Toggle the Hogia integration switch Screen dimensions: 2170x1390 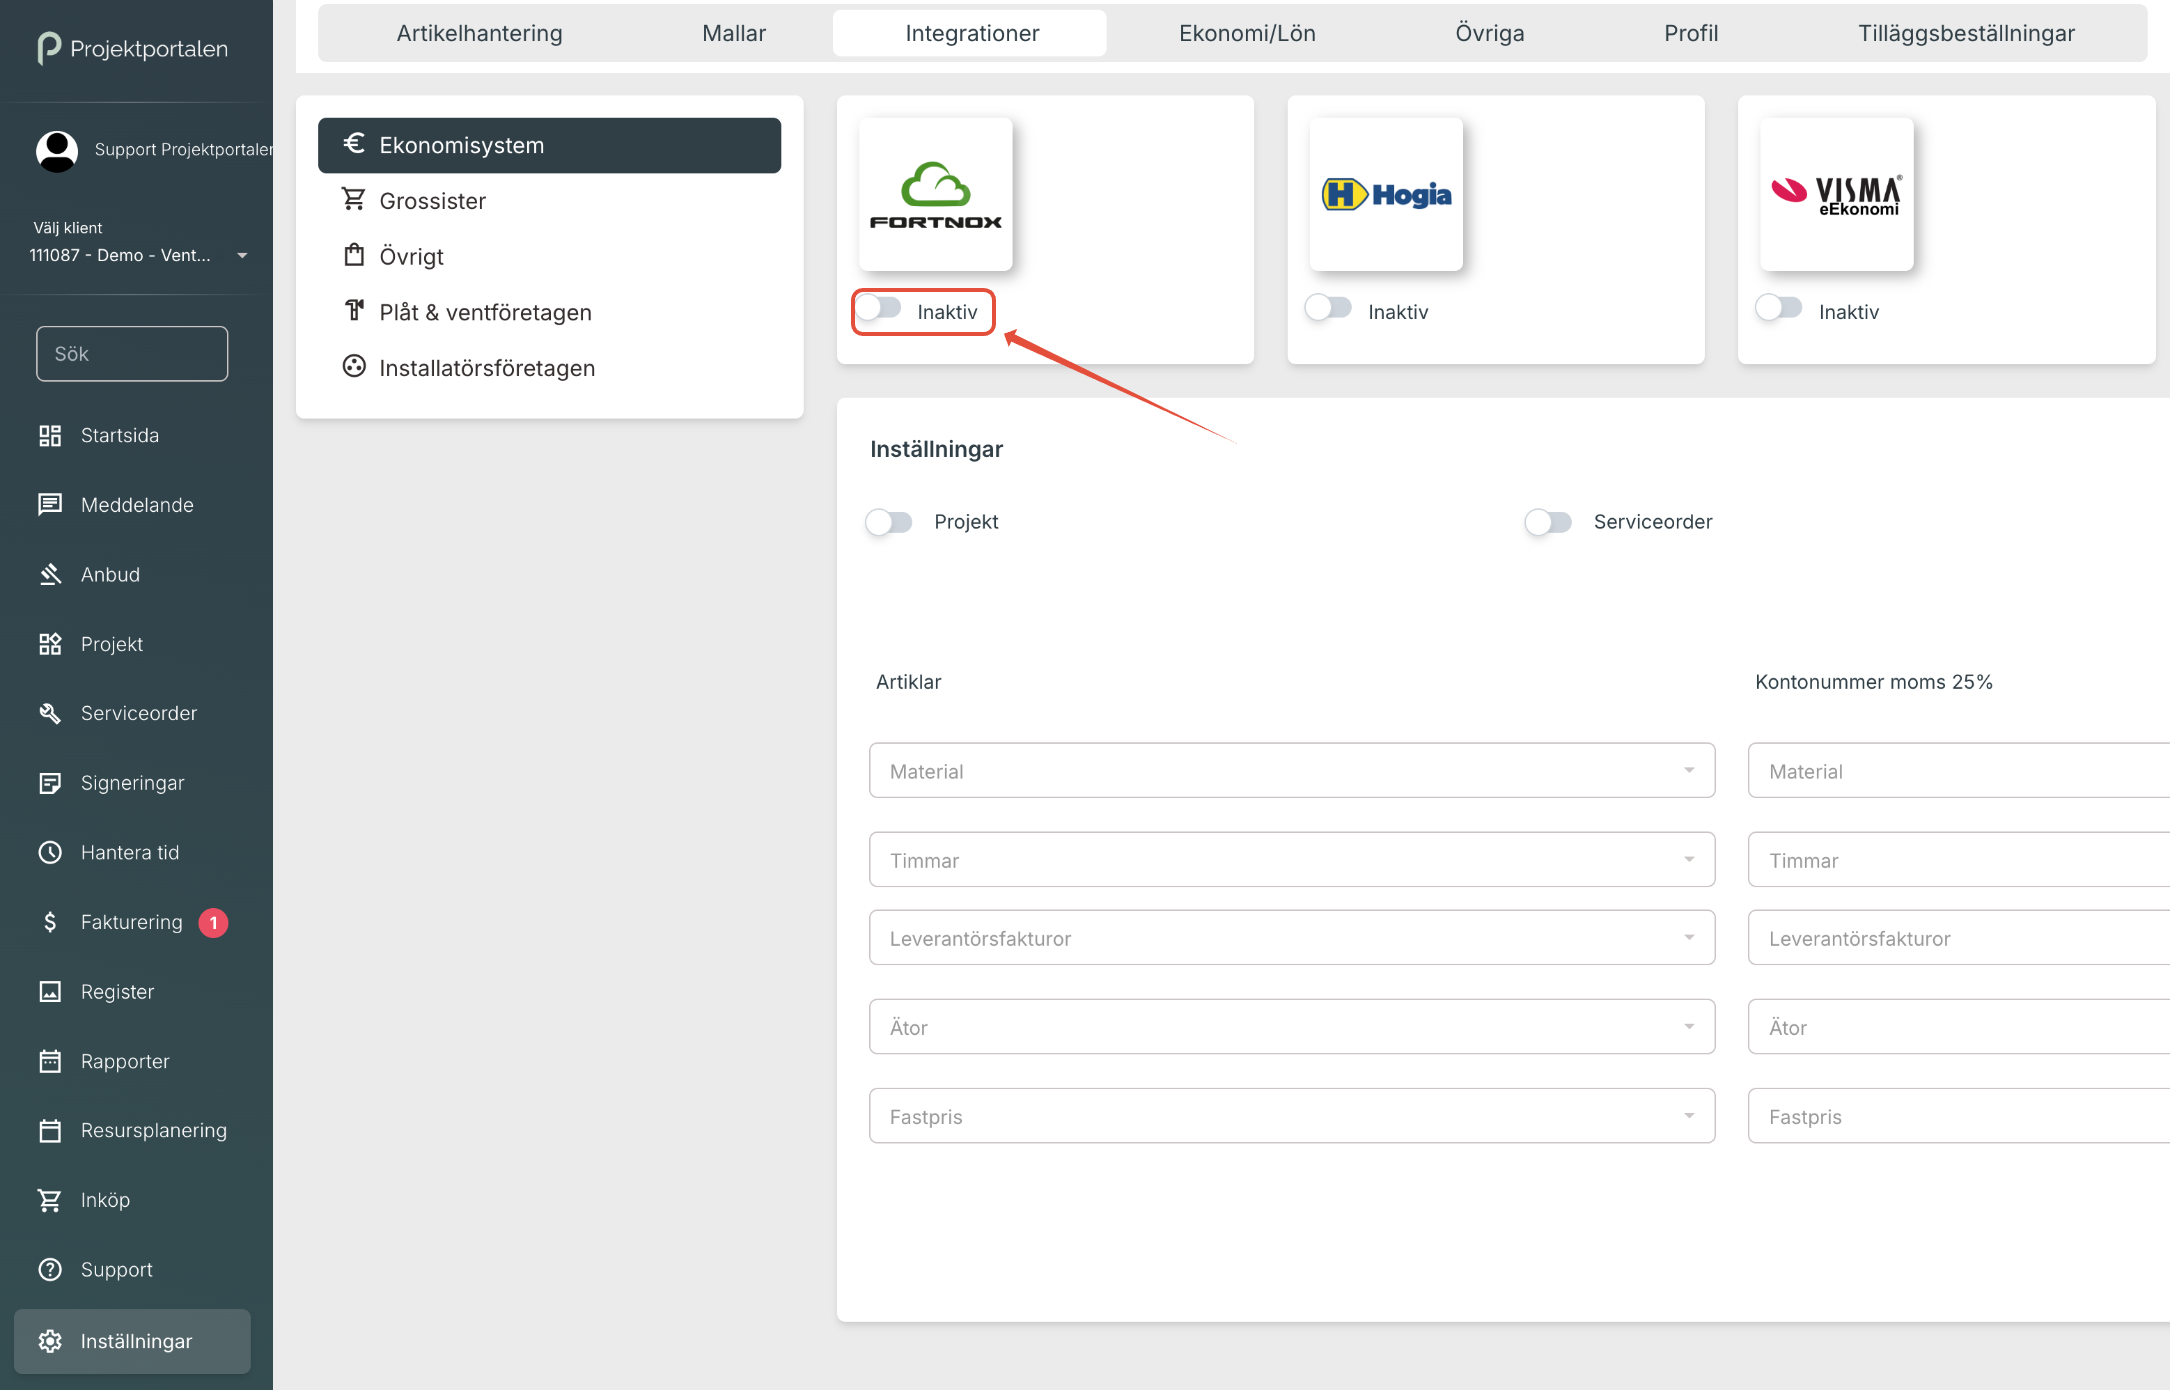click(x=1329, y=309)
